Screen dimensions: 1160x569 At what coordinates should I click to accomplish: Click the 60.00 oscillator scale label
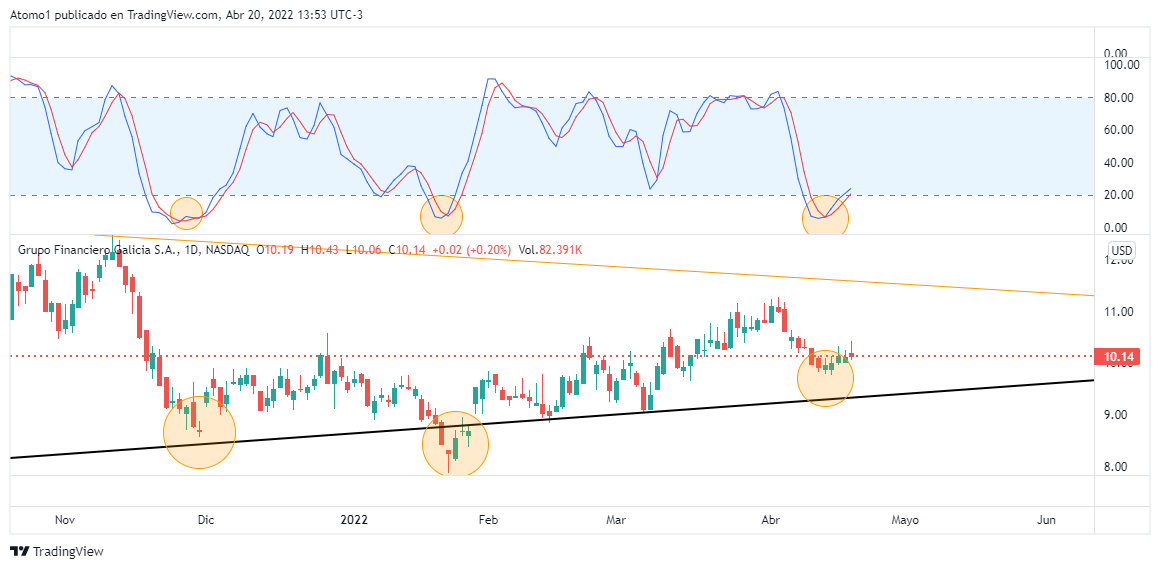[x=1119, y=129]
